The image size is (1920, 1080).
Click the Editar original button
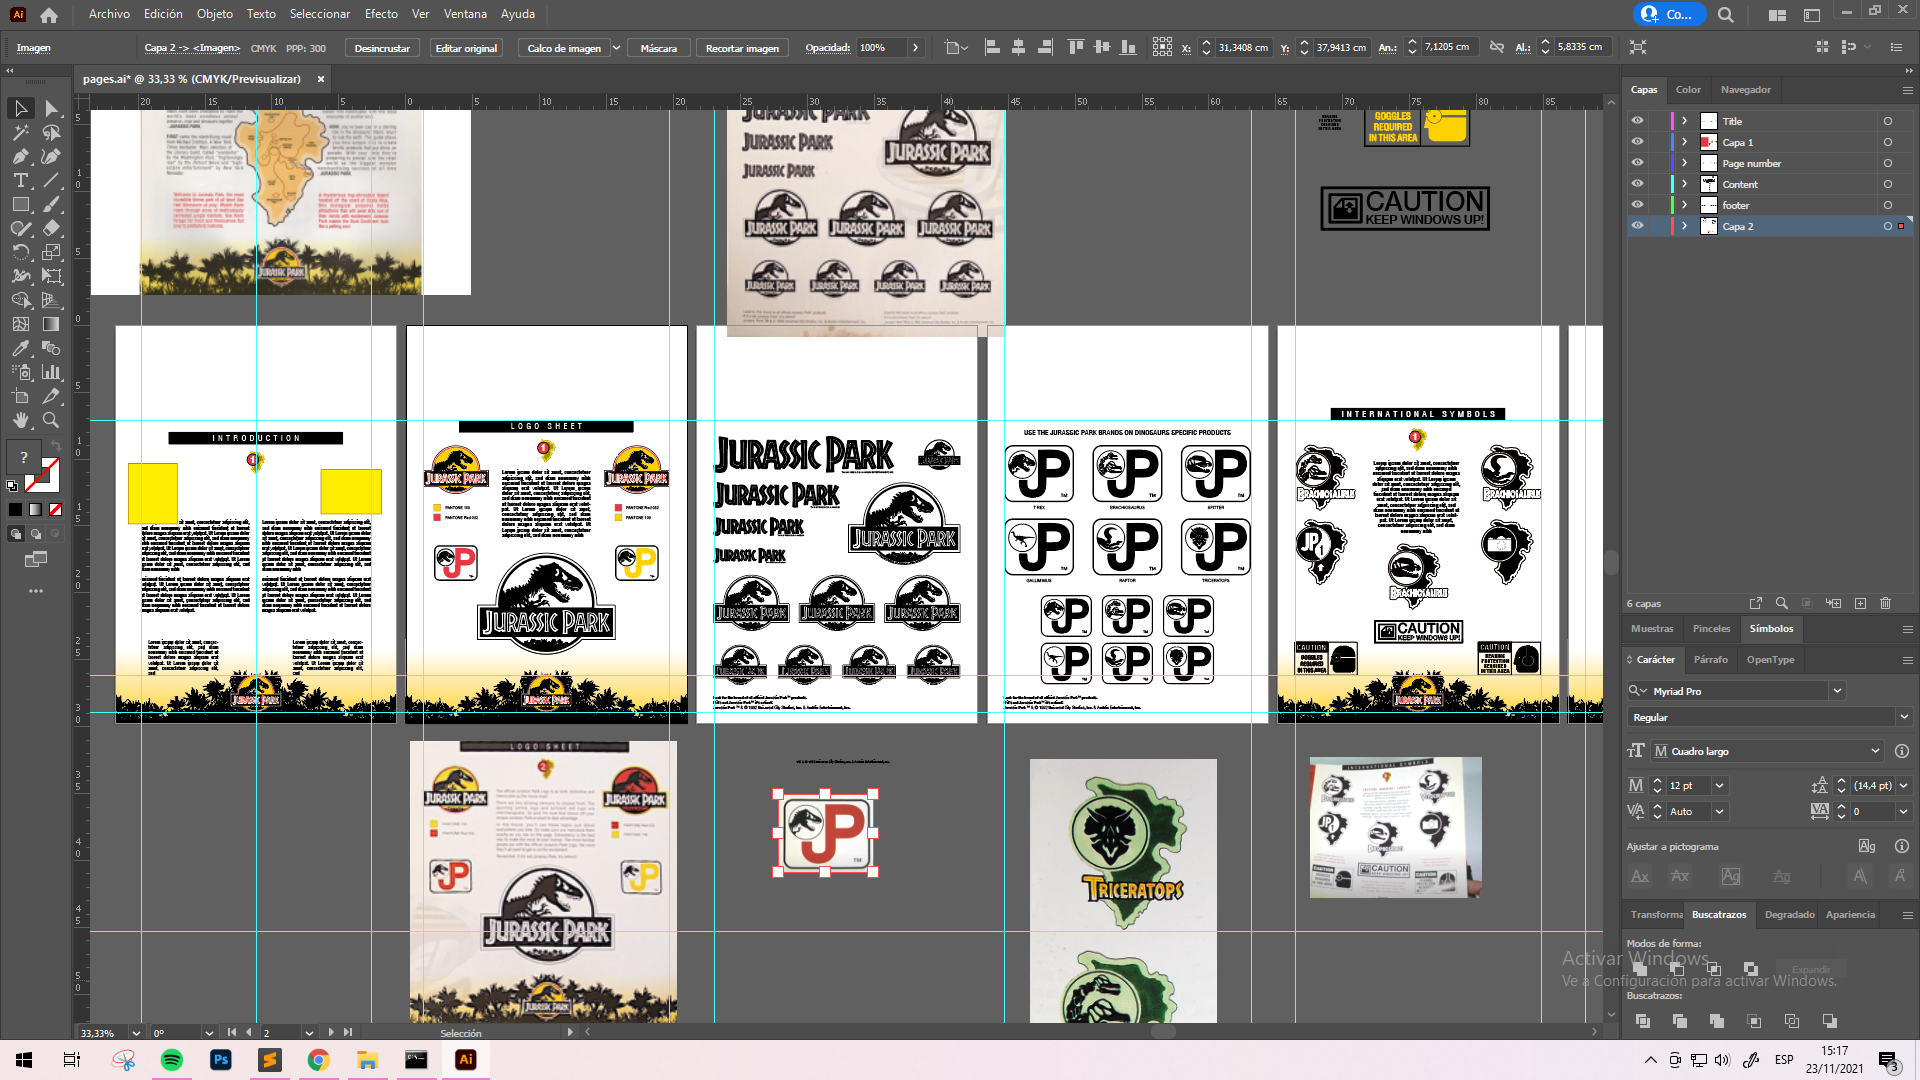pyautogui.click(x=466, y=48)
